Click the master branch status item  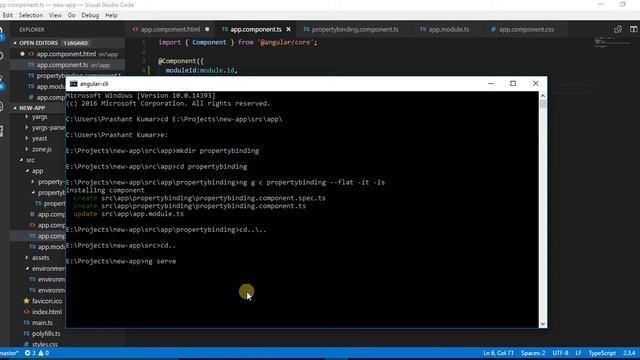coord(9,353)
